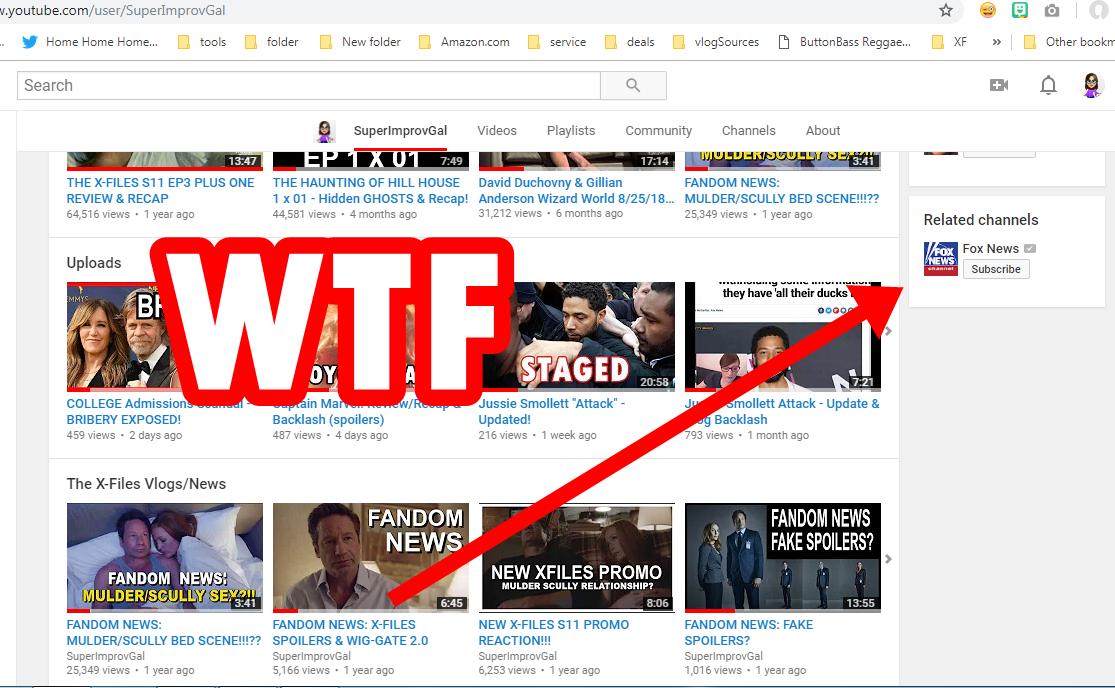The width and height of the screenshot is (1115, 688).
Task: Open X-Files S11 EP3 Plus One review link
Action: click(x=160, y=190)
